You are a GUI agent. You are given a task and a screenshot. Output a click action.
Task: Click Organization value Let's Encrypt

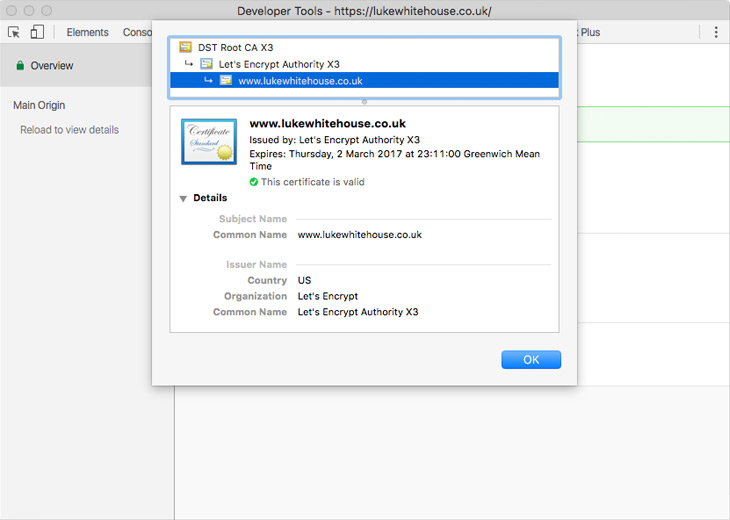(328, 296)
